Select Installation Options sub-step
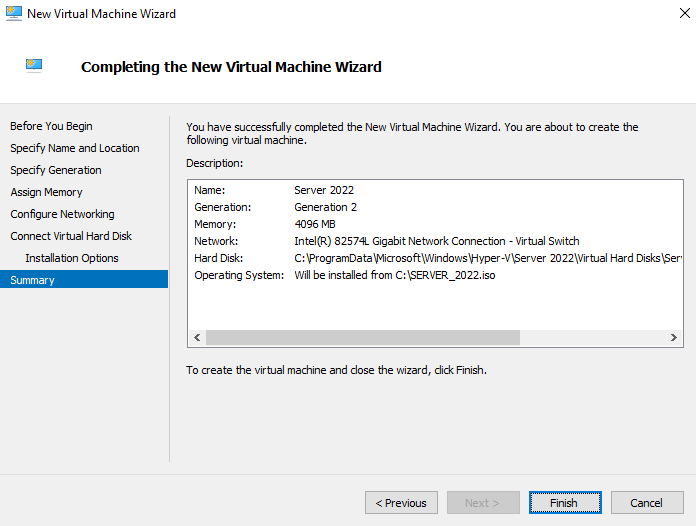The image size is (696, 526). [x=72, y=258]
